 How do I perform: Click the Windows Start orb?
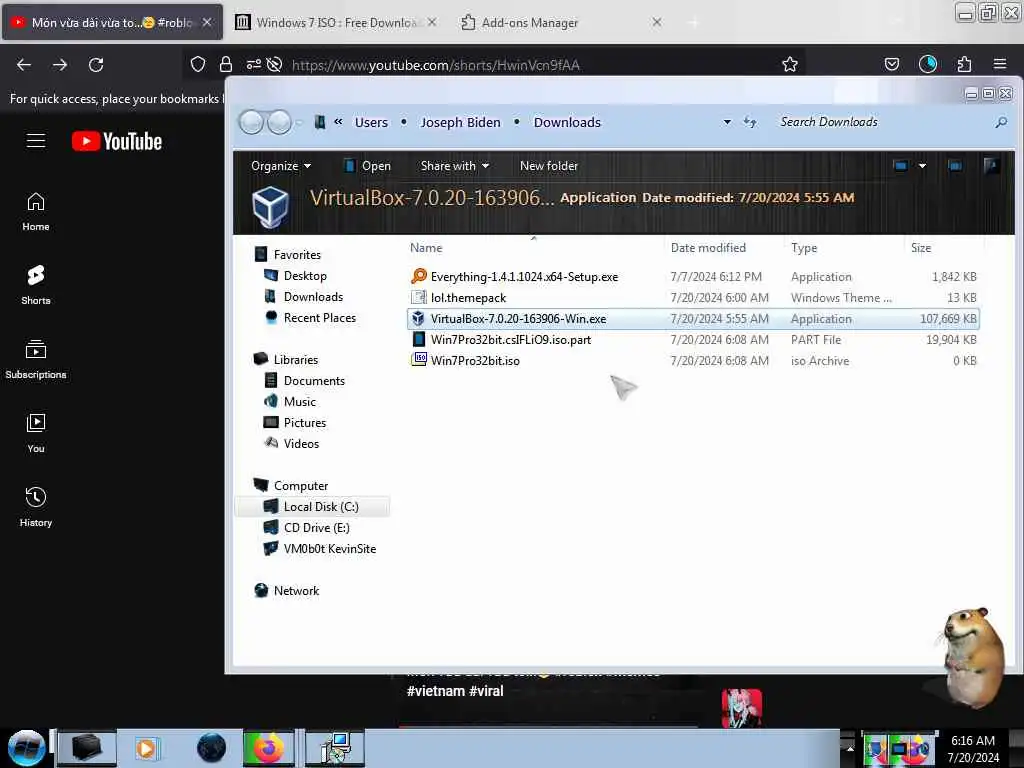(x=26, y=748)
